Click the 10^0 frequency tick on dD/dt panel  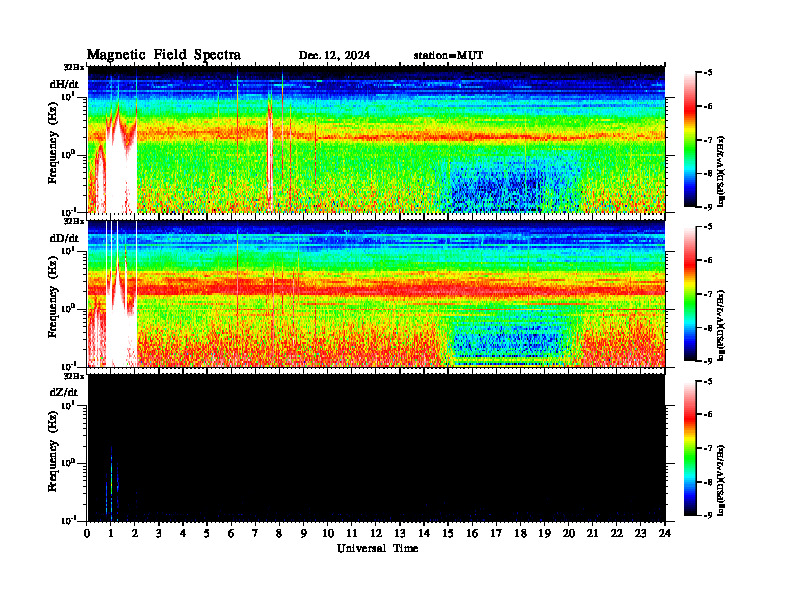tap(68, 308)
